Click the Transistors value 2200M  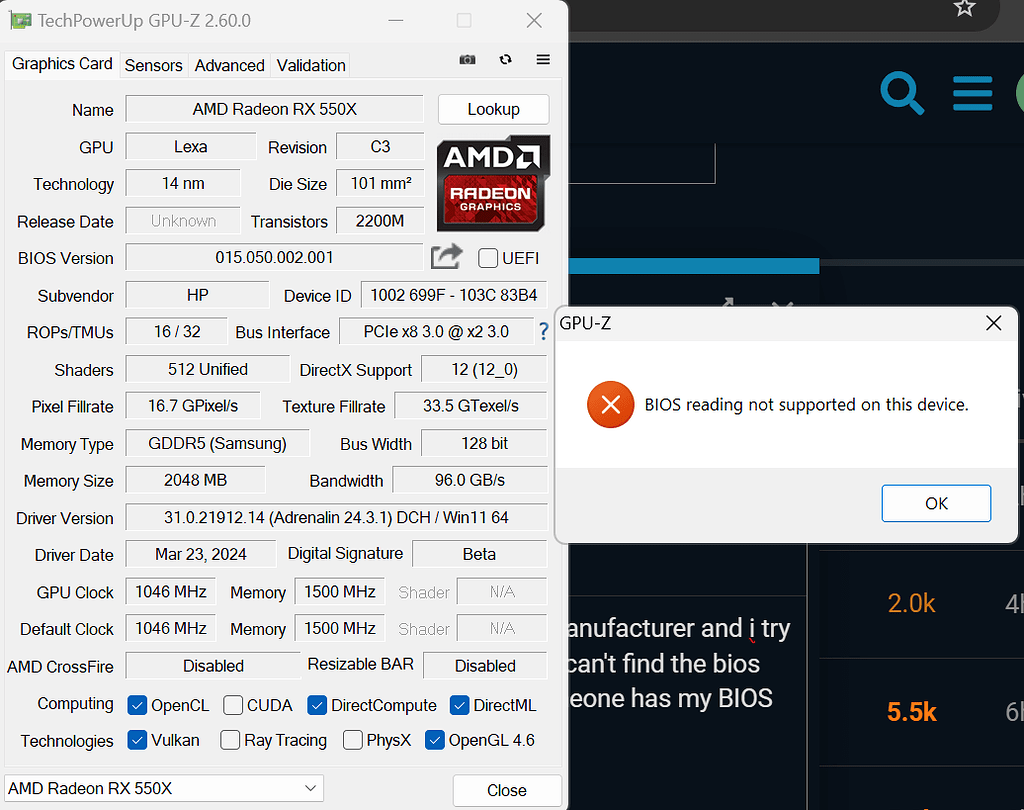point(380,221)
